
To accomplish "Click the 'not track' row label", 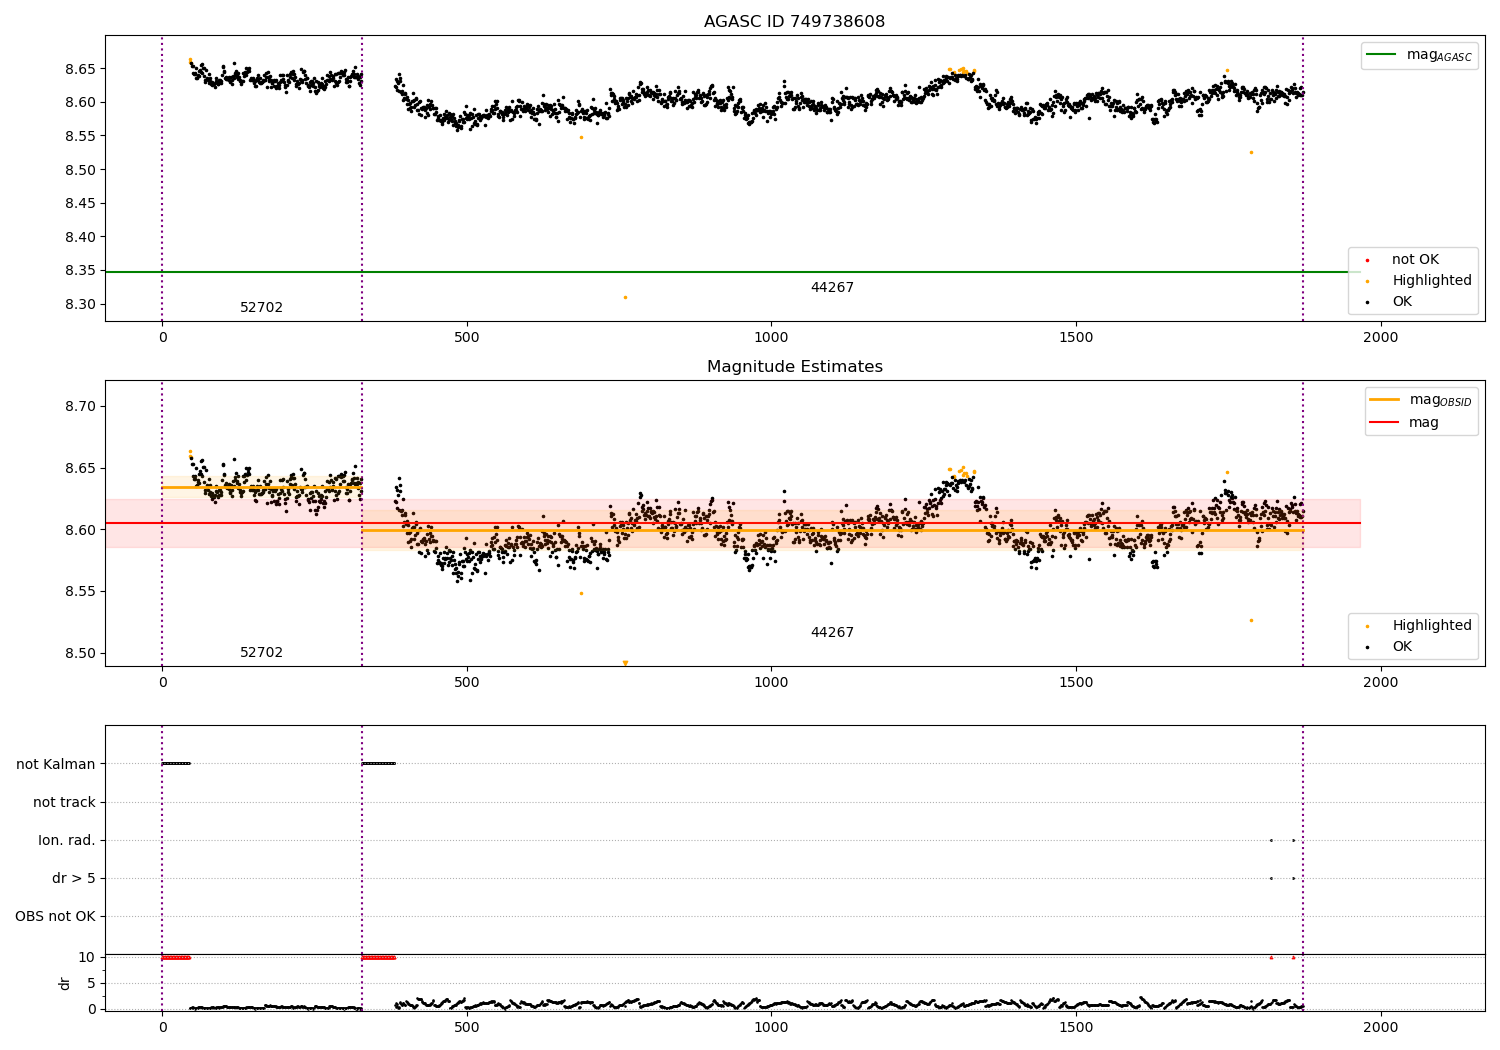I will tap(64, 803).
